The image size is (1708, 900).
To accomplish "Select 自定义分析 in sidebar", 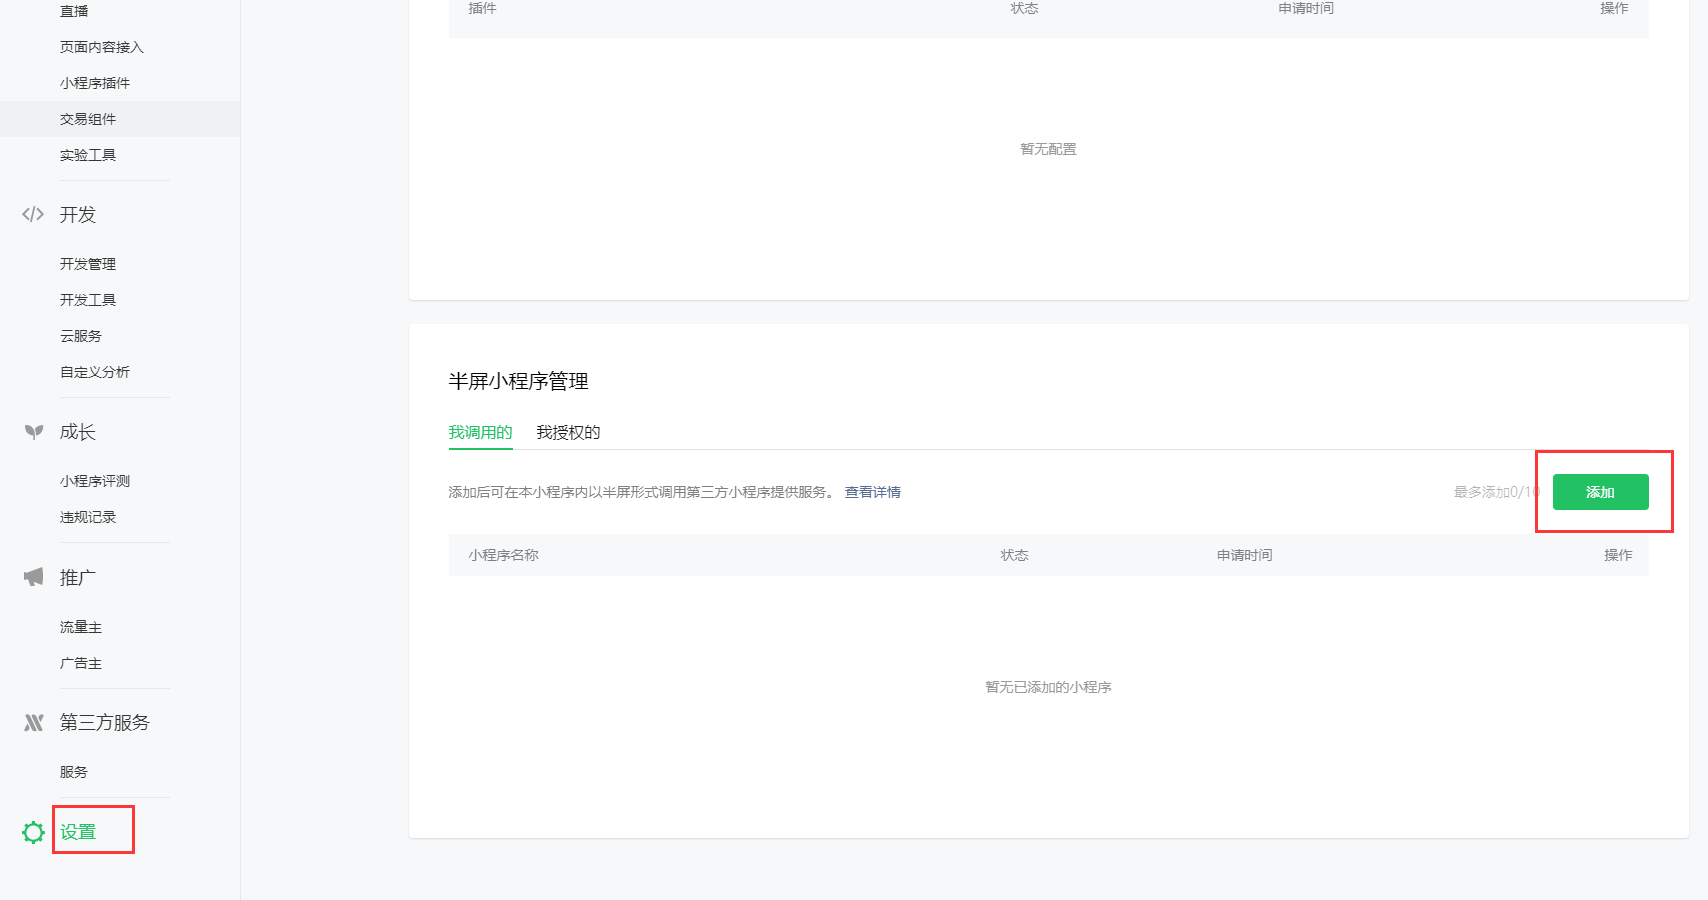I will tap(95, 372).
